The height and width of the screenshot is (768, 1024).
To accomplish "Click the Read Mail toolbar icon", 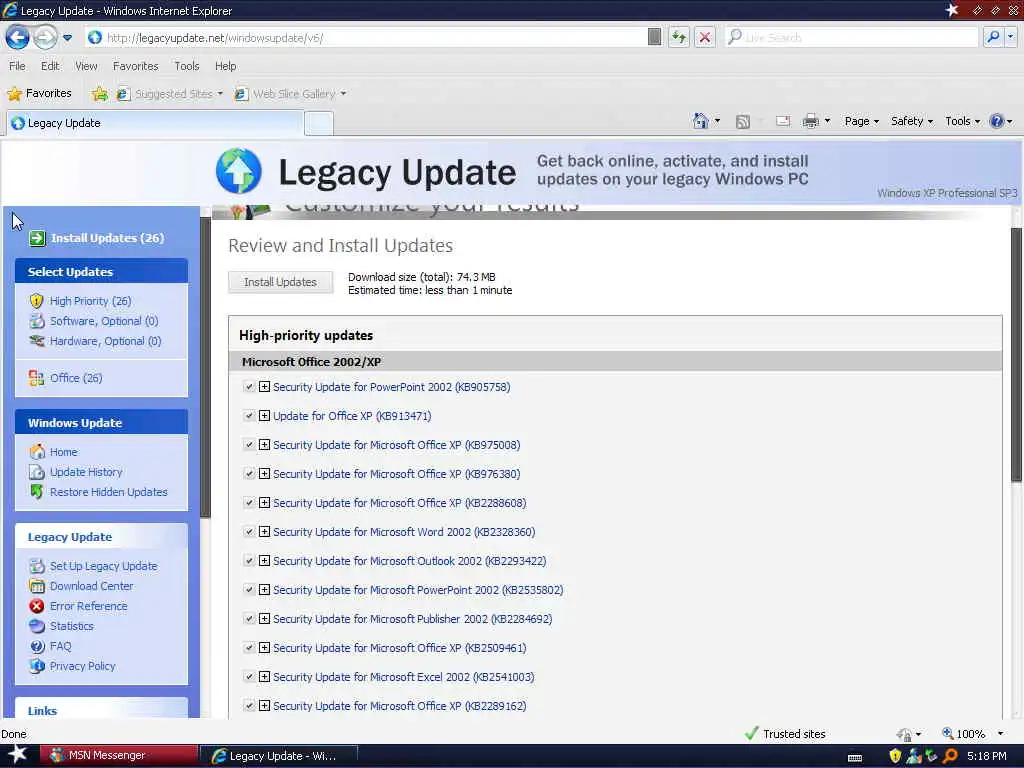I will pos(782,121).
